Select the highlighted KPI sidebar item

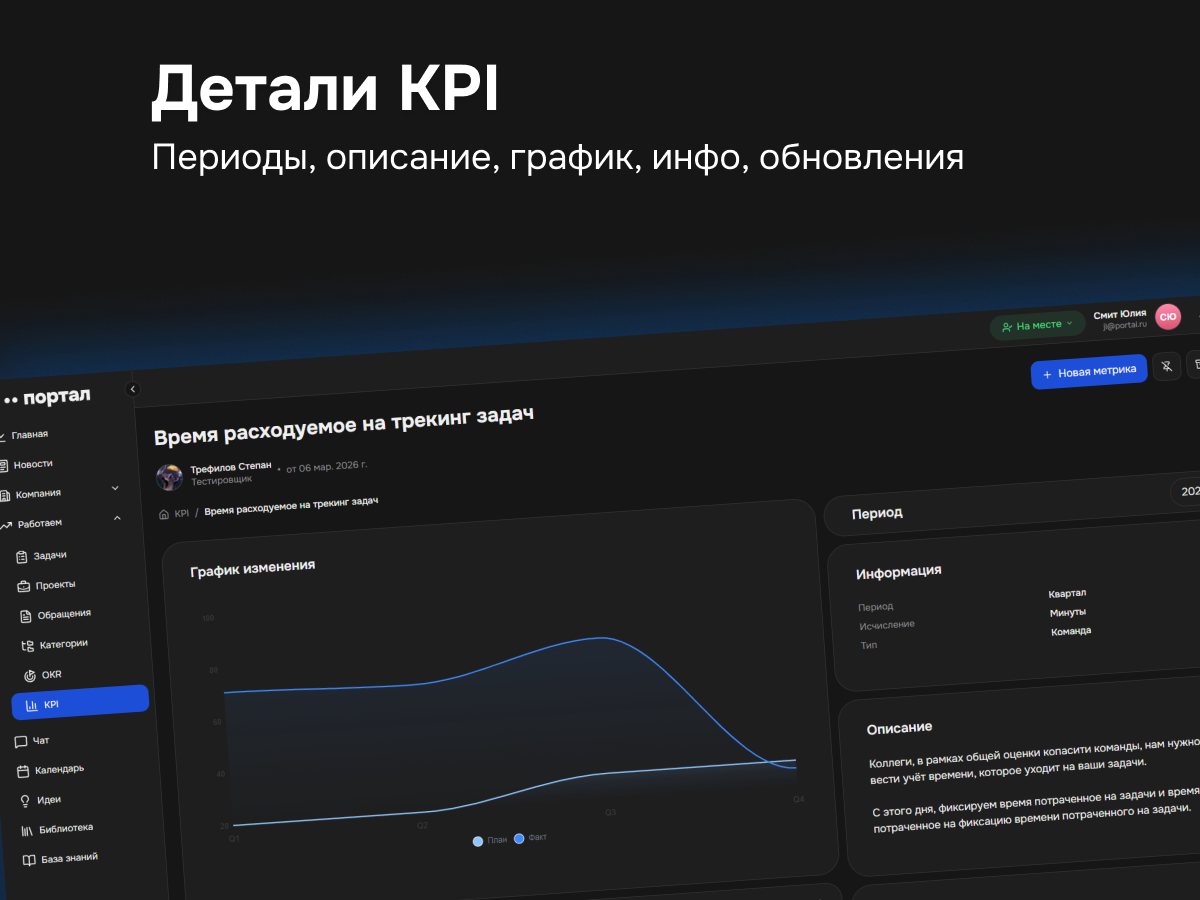coord(80,702)
